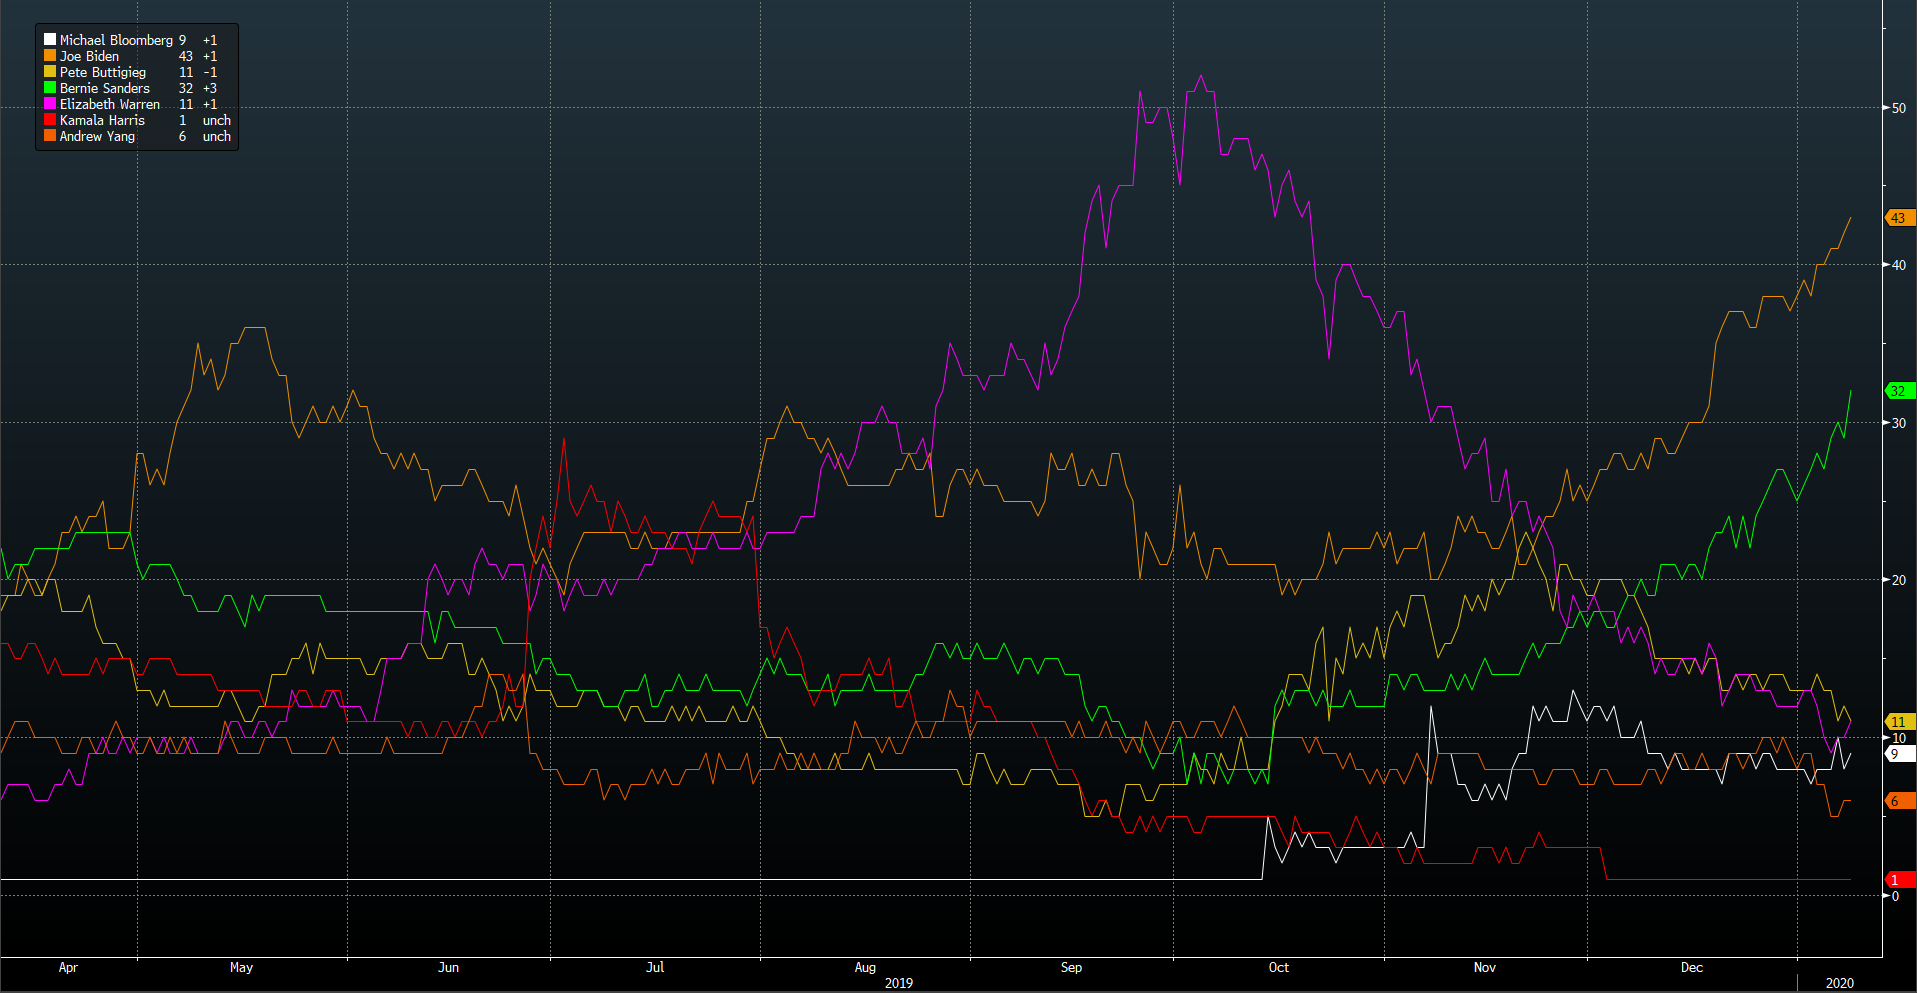The width and height of the screenshot is (1917, 993).
Task: Click the 40 gridline label on price axis
Action: point(1899,265)
